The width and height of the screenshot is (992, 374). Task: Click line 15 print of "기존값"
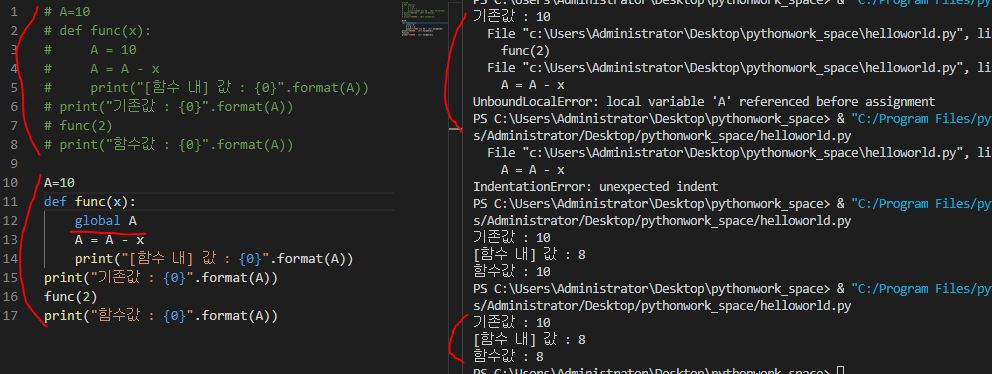point(161,278)
